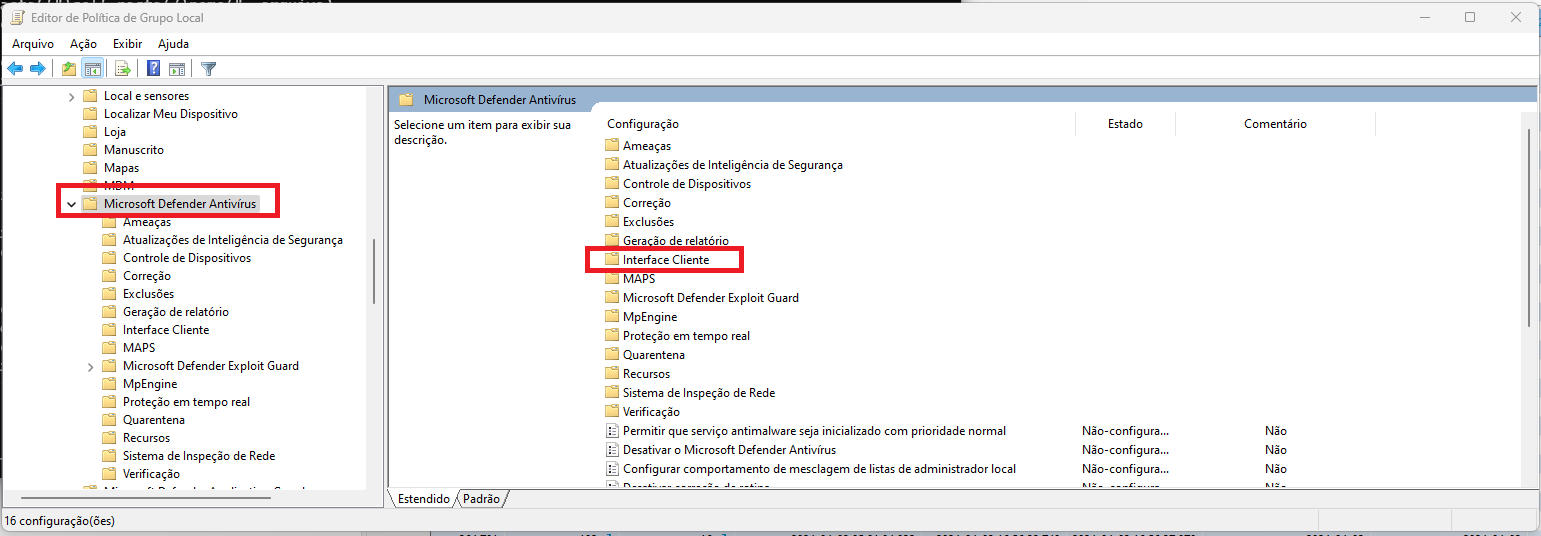Toggle the action pane show/hide icon

tap(177, 69)
